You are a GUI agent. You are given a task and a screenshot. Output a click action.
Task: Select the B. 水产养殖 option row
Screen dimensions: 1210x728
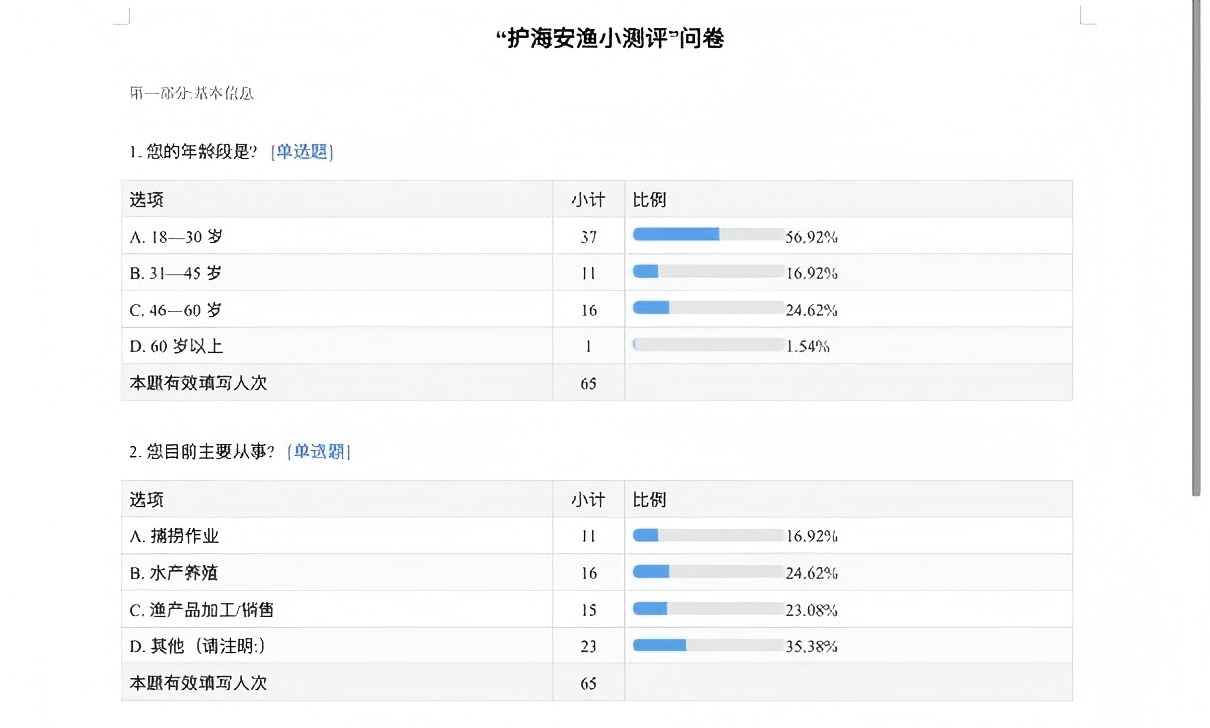597,573
